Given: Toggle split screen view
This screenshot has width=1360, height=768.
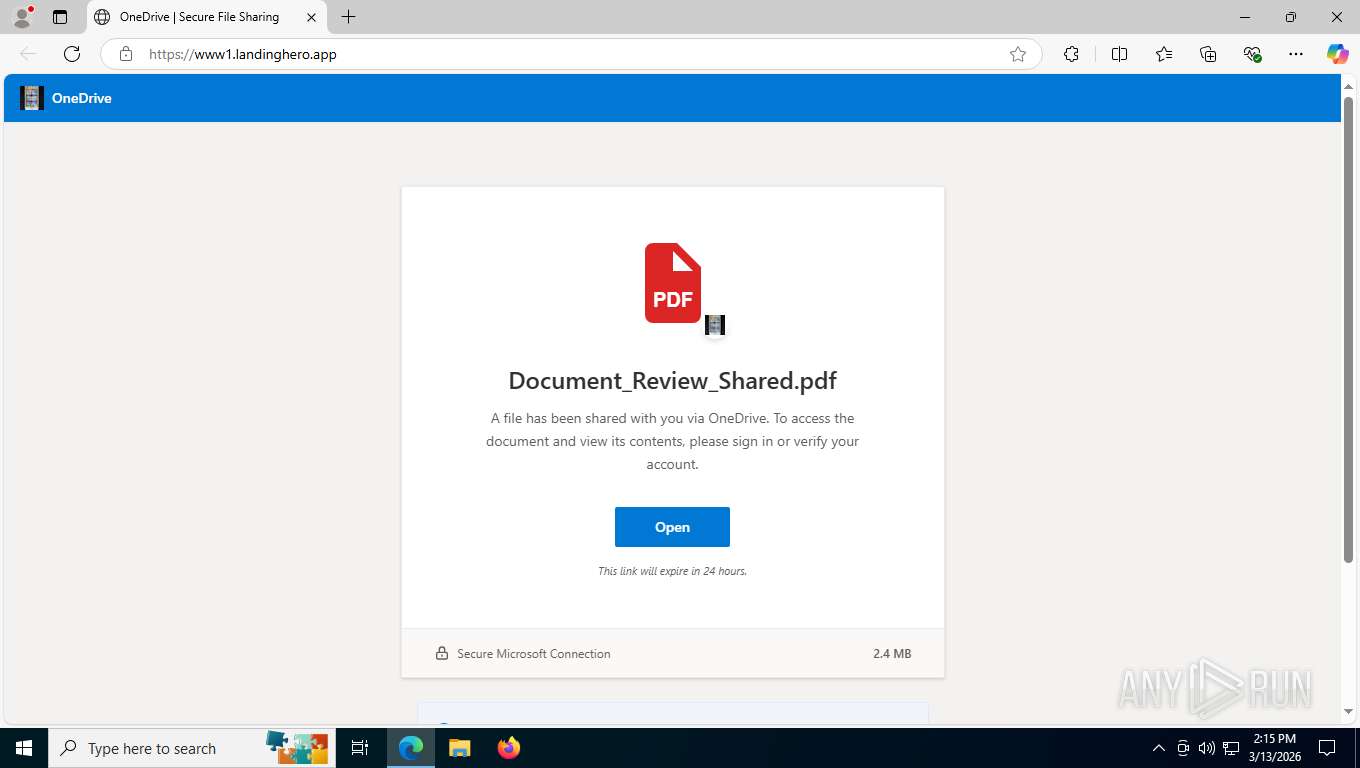Looking at the screenshot, I should click(1119, 54).
